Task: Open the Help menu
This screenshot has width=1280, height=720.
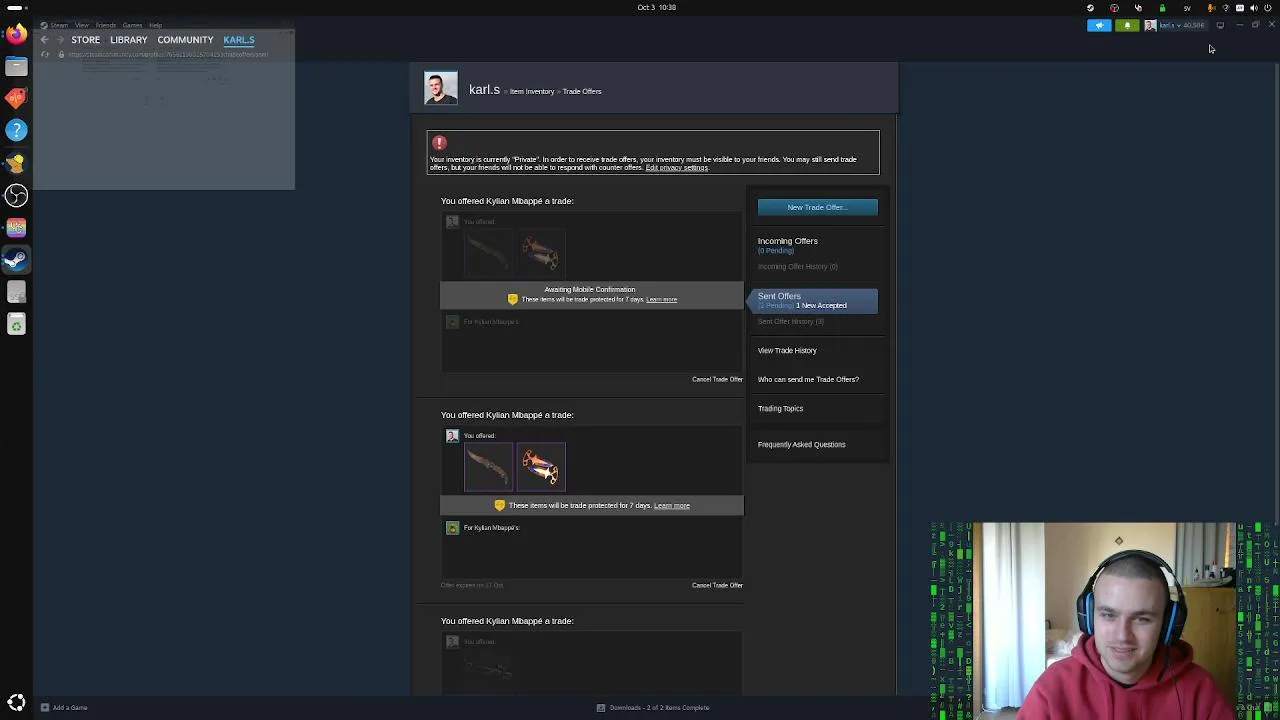Action: (155, 25)
